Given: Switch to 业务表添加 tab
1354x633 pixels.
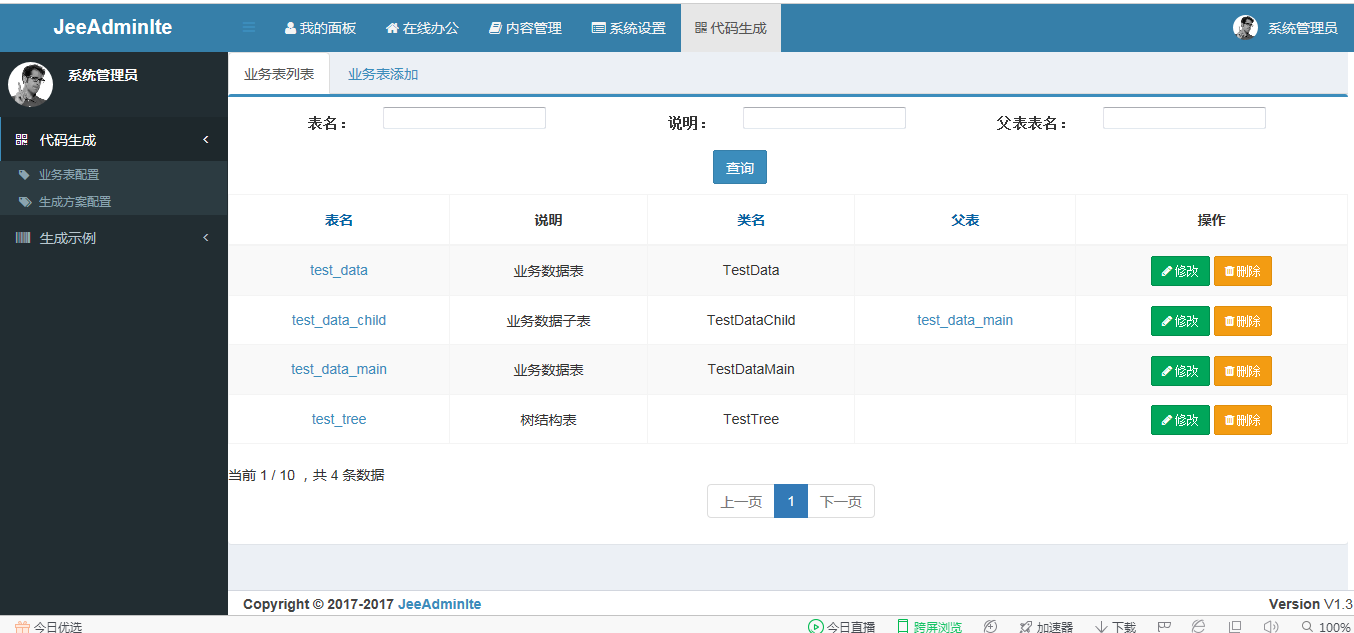Looking at the screenshot, I should pos(383,74).
